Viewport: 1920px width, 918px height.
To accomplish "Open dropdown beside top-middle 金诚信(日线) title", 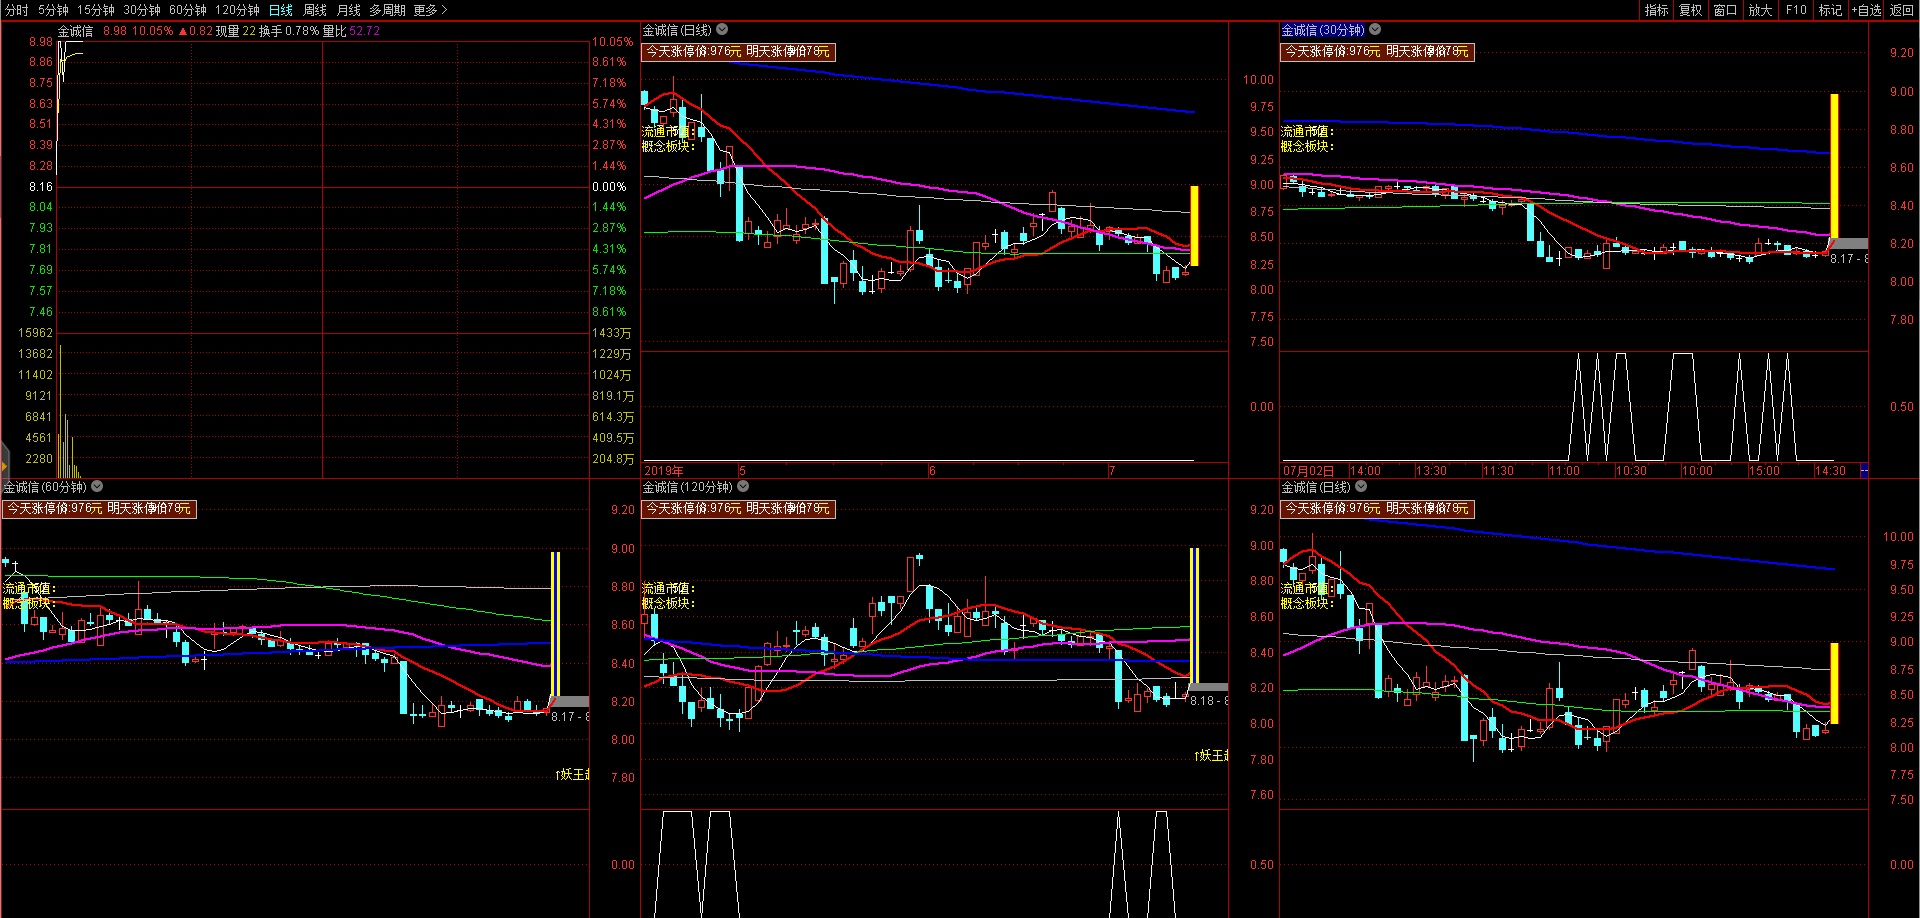I will tap(722, 30).
